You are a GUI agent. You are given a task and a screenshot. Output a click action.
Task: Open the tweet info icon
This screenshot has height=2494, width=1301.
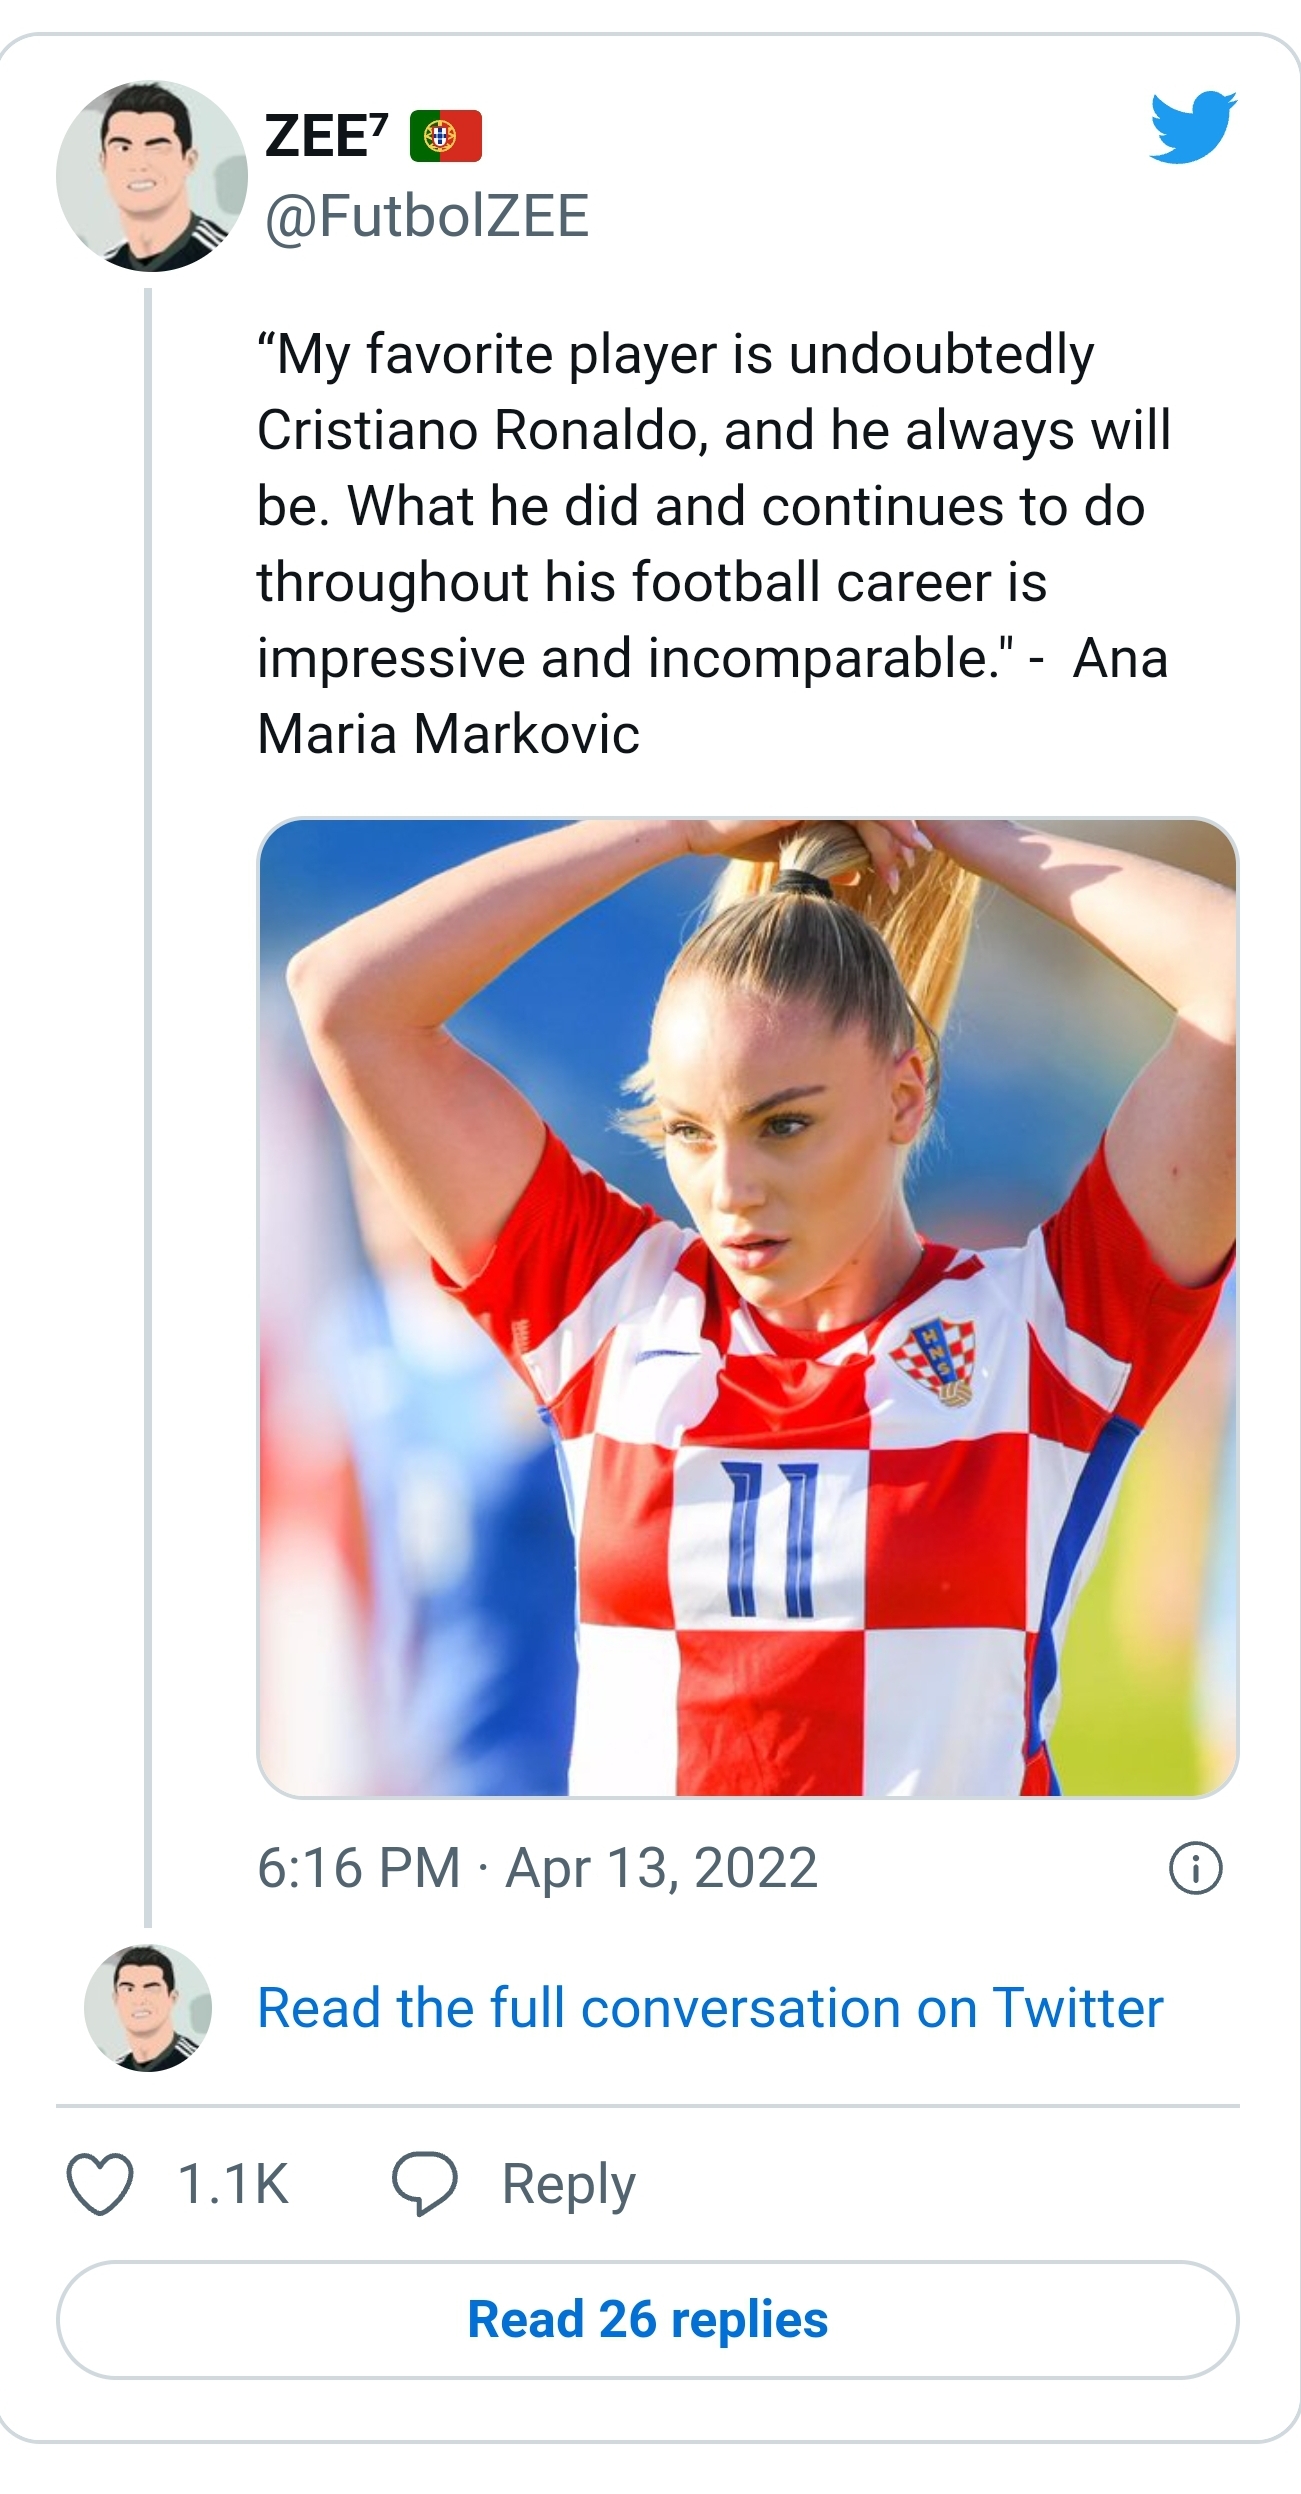[x=1195, y=1867]
